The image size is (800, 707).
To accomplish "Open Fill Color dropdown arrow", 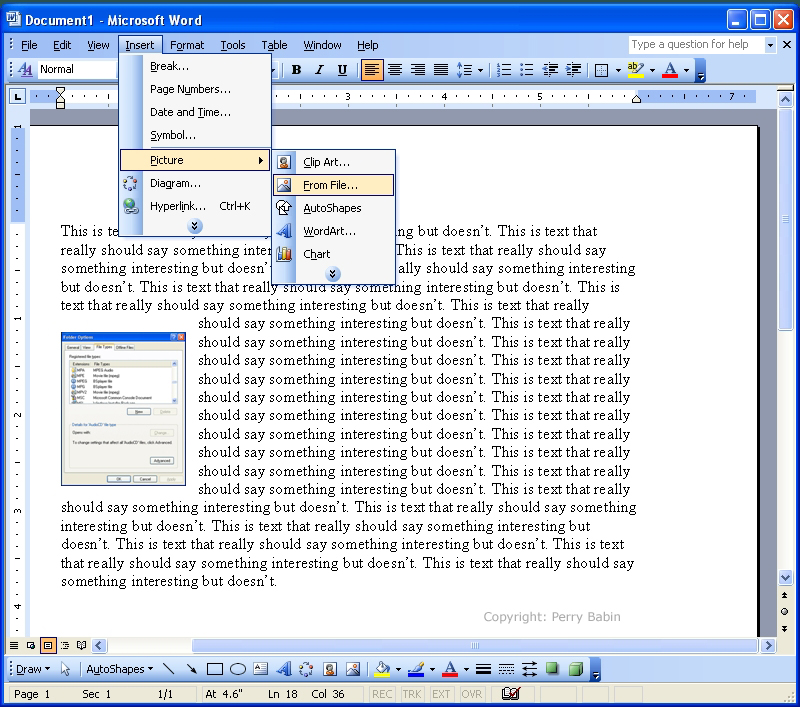I will pyautogui.click(x=398, y=669).
